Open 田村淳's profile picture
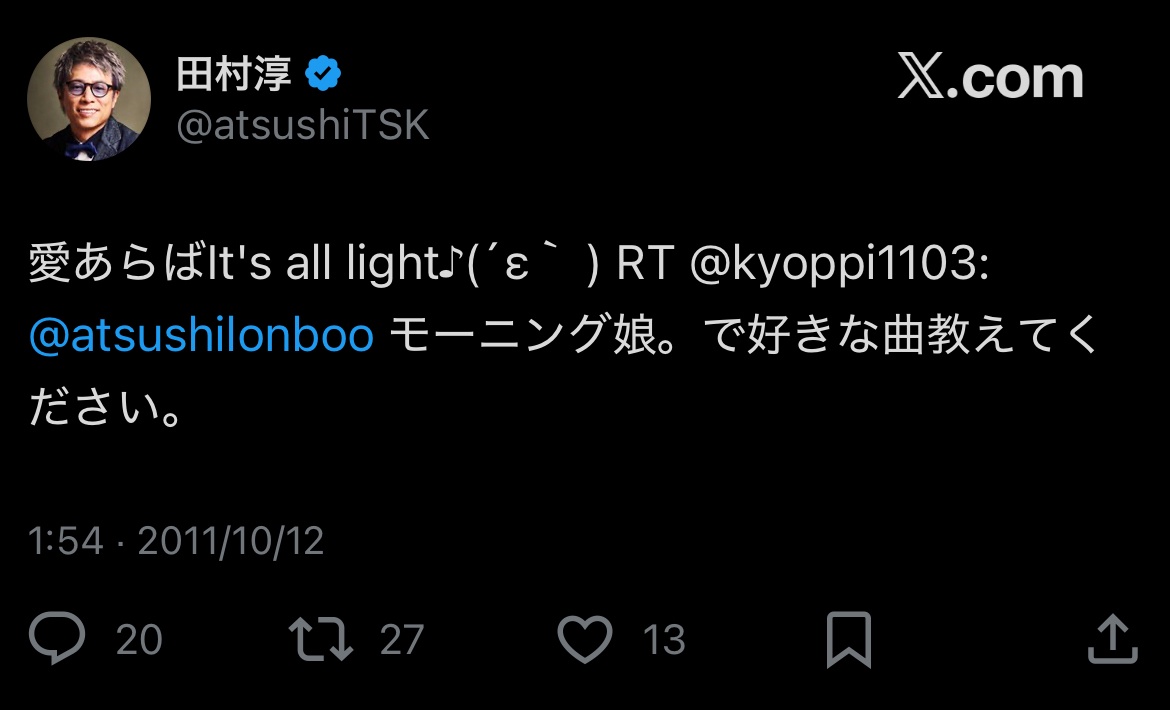1170x710 pixels. (x=89, y=100)
